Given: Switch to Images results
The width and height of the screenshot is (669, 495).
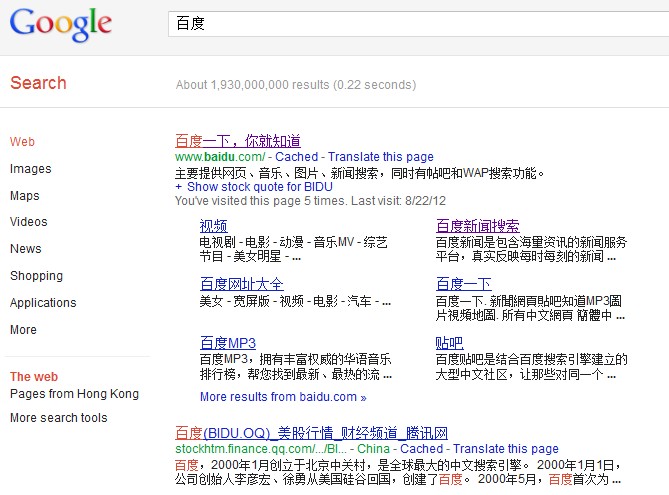Looking at the screenshot, I should 30,169.
